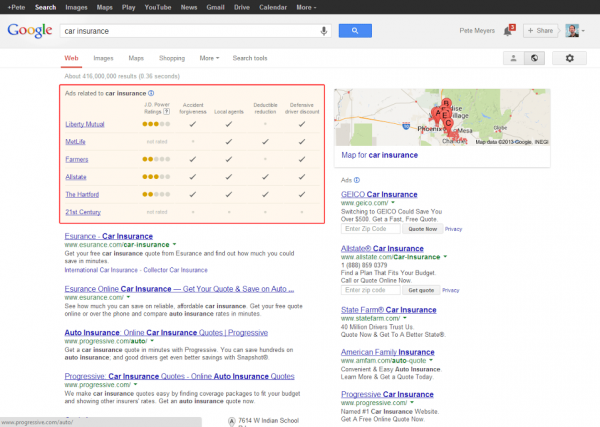Expand arrow next to www.progressive.com/auto/ URL
The height and width of the screenshot is (427, 600).
coord(152,341)
